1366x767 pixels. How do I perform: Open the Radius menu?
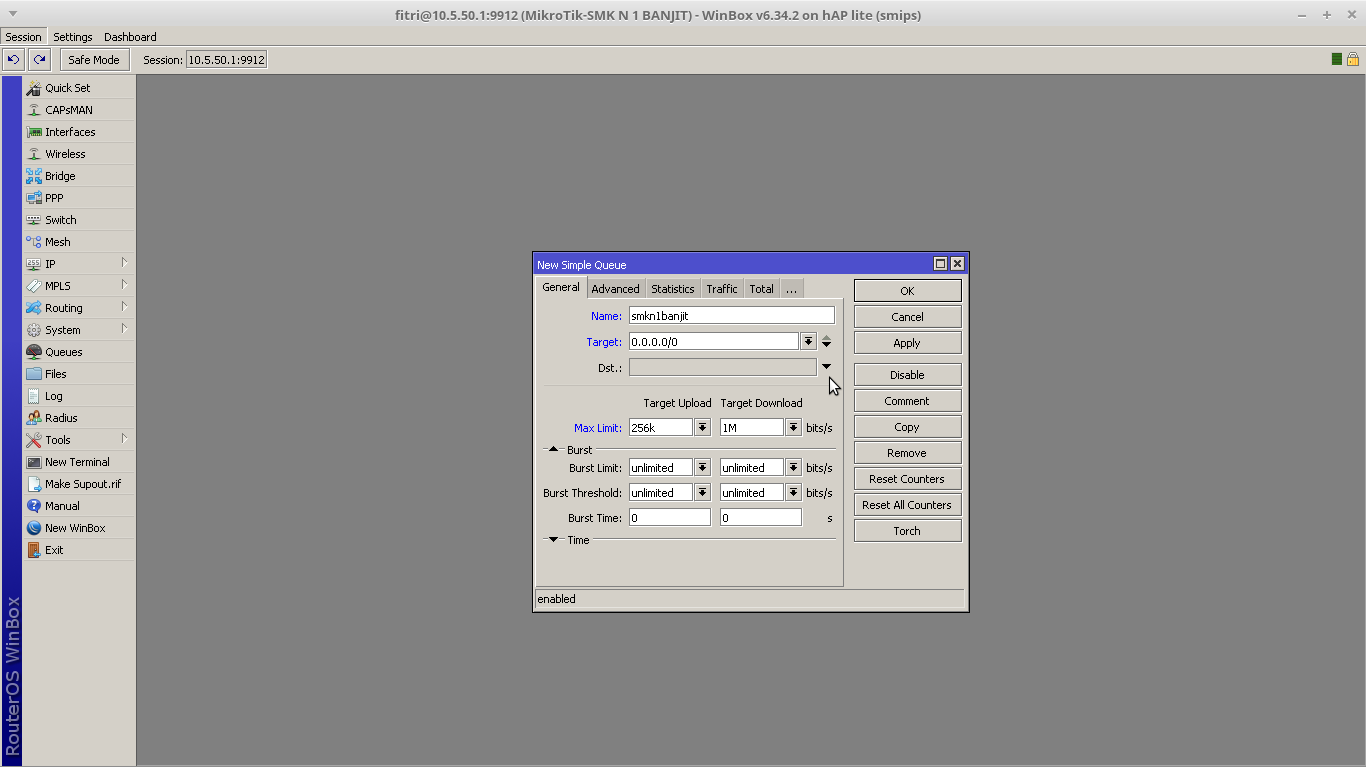pyautogui.click(x=78, y=418)
